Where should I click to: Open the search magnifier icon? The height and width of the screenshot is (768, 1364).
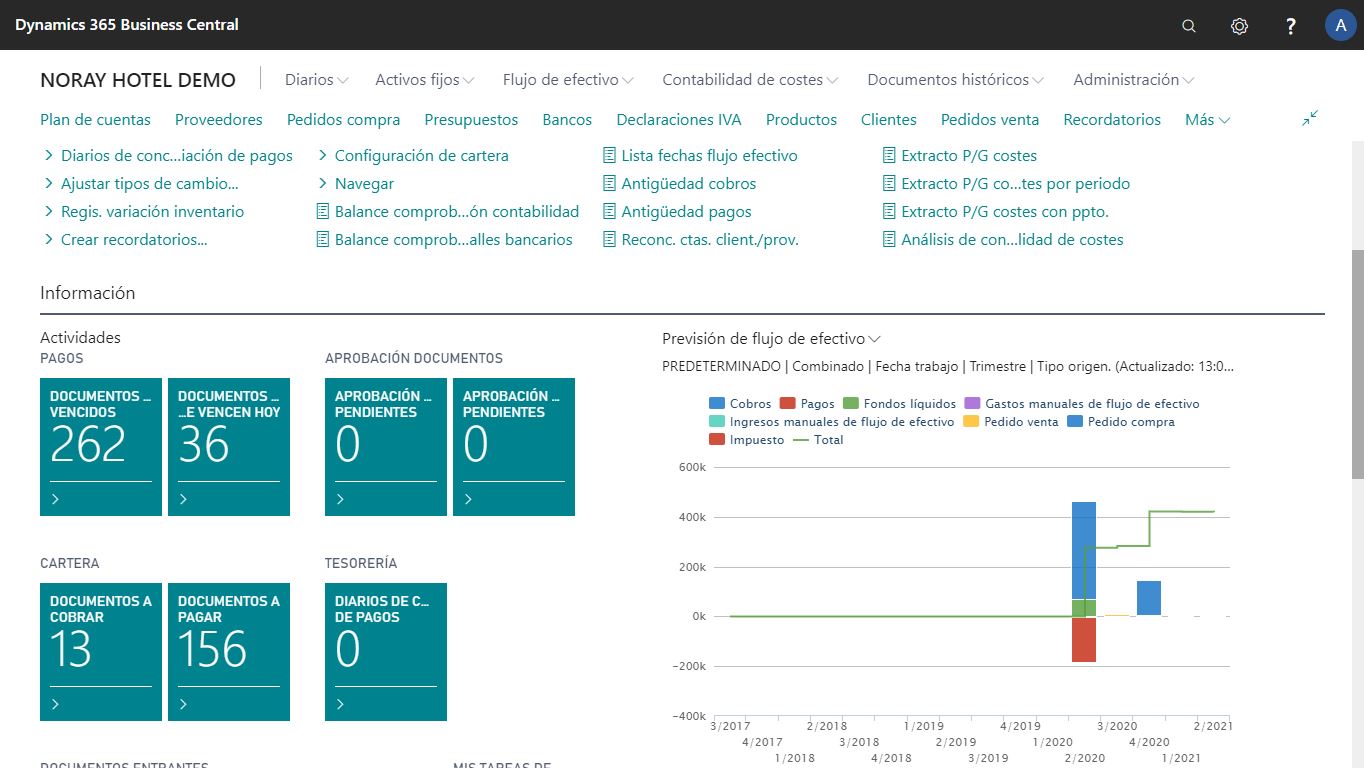tap(1189, 26)
